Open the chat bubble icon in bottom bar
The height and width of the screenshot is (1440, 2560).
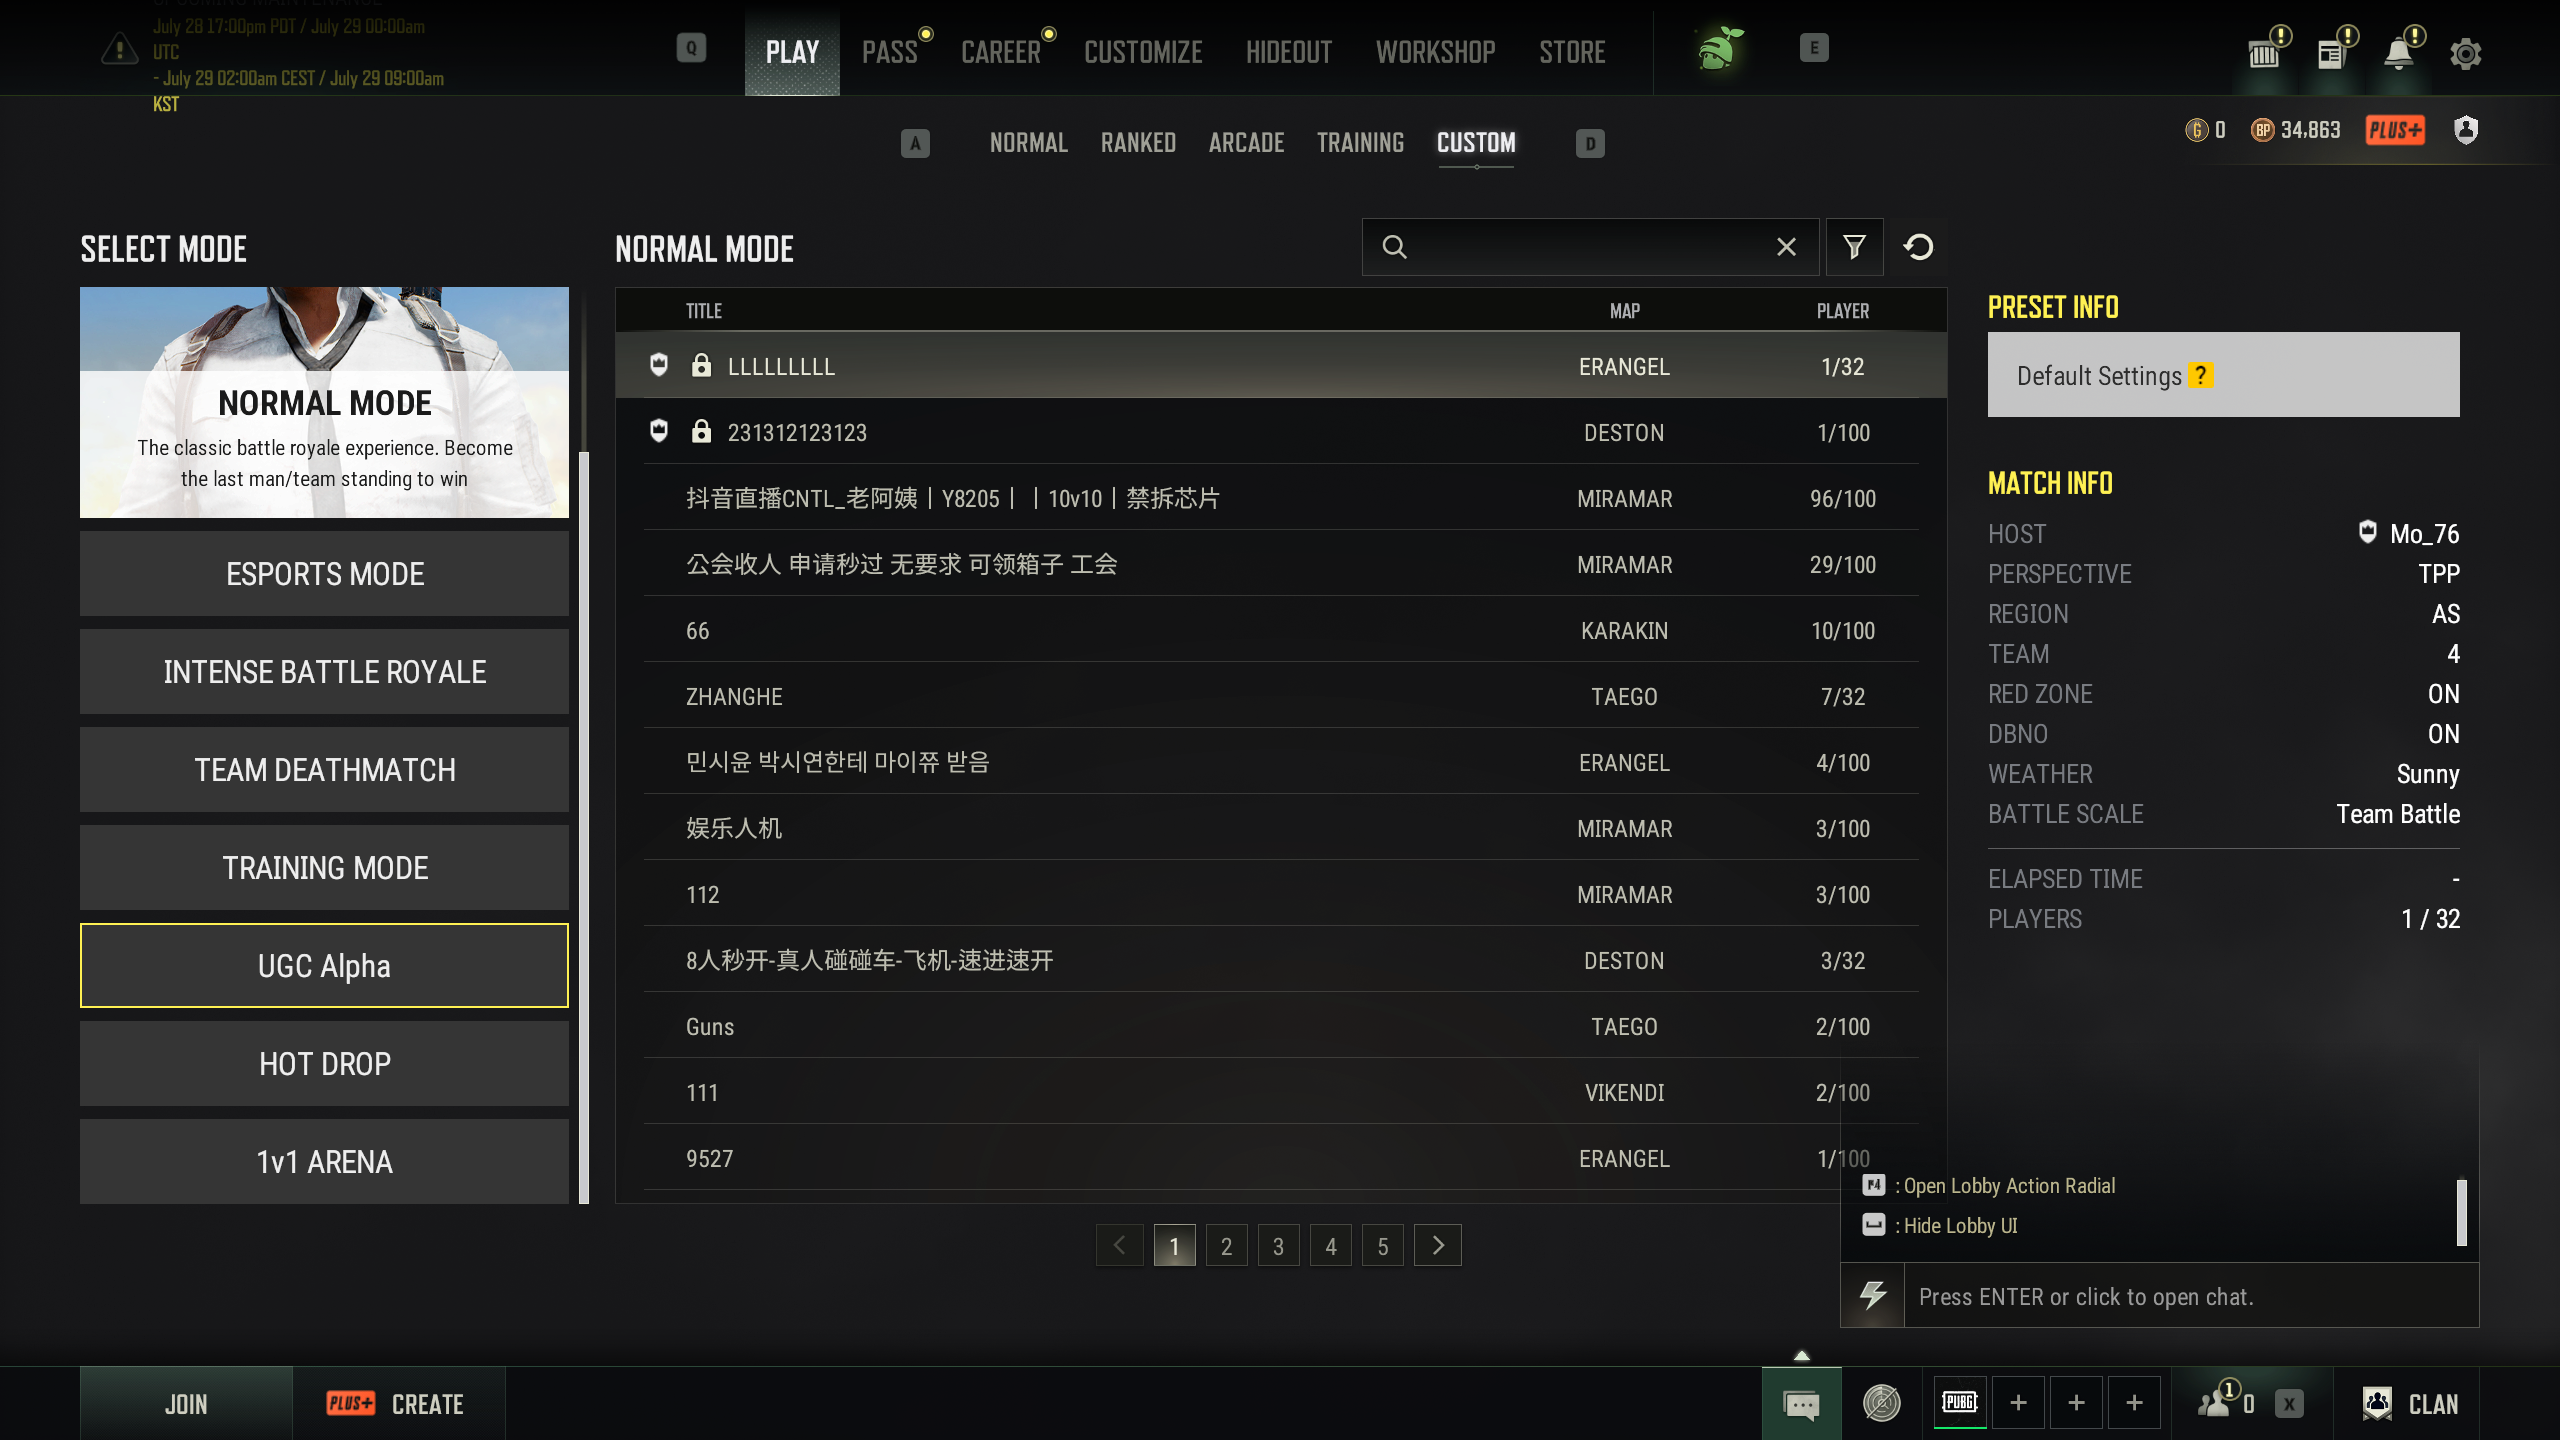coord(1801,1404)
